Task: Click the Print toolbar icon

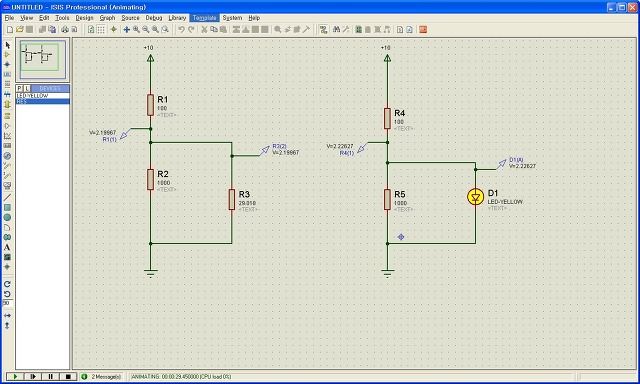Action: (65, 29)
